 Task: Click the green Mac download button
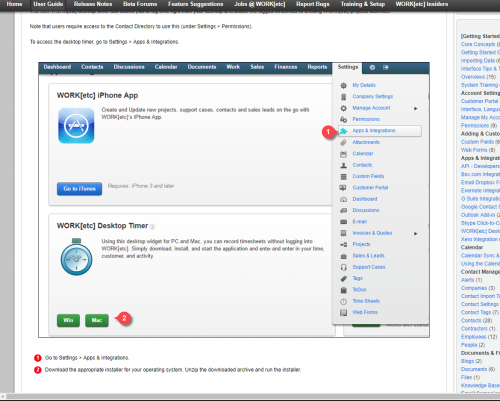[97, 320]
